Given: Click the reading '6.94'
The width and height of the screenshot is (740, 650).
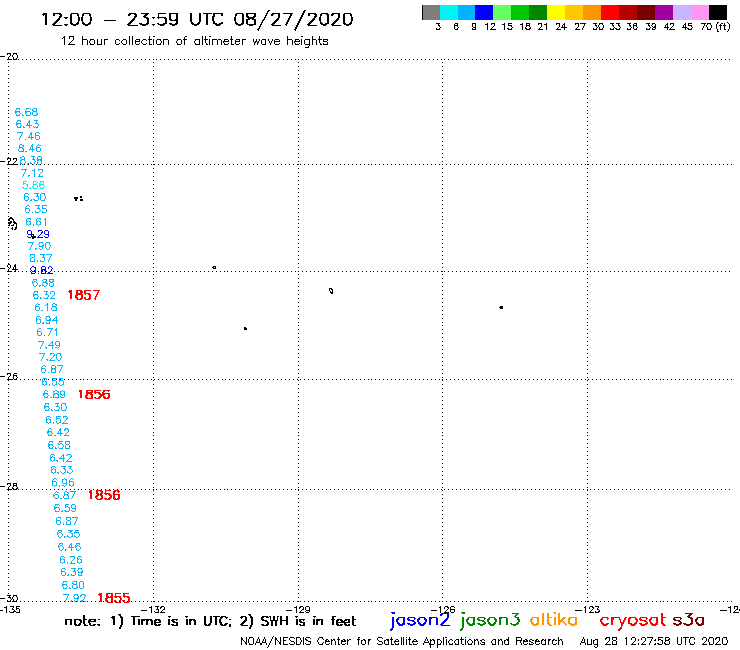Looking at the screenshot, I should pos(47,320).
